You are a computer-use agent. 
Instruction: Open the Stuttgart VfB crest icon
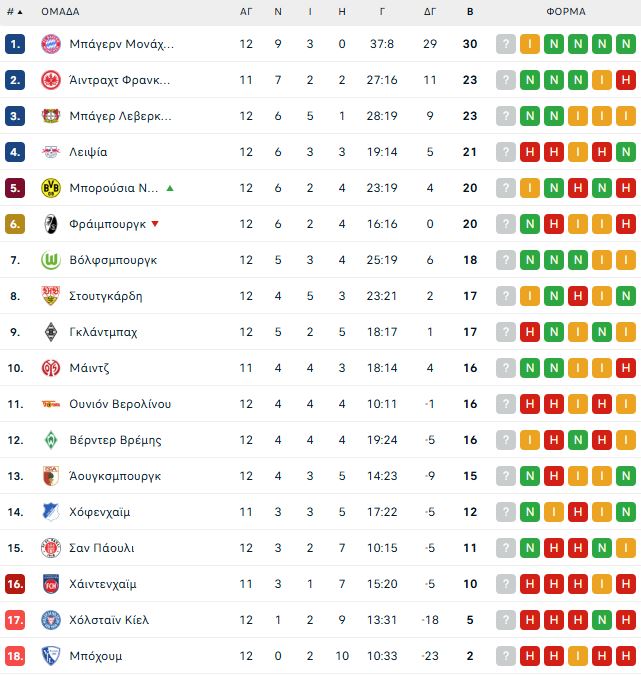click(51, 296)
